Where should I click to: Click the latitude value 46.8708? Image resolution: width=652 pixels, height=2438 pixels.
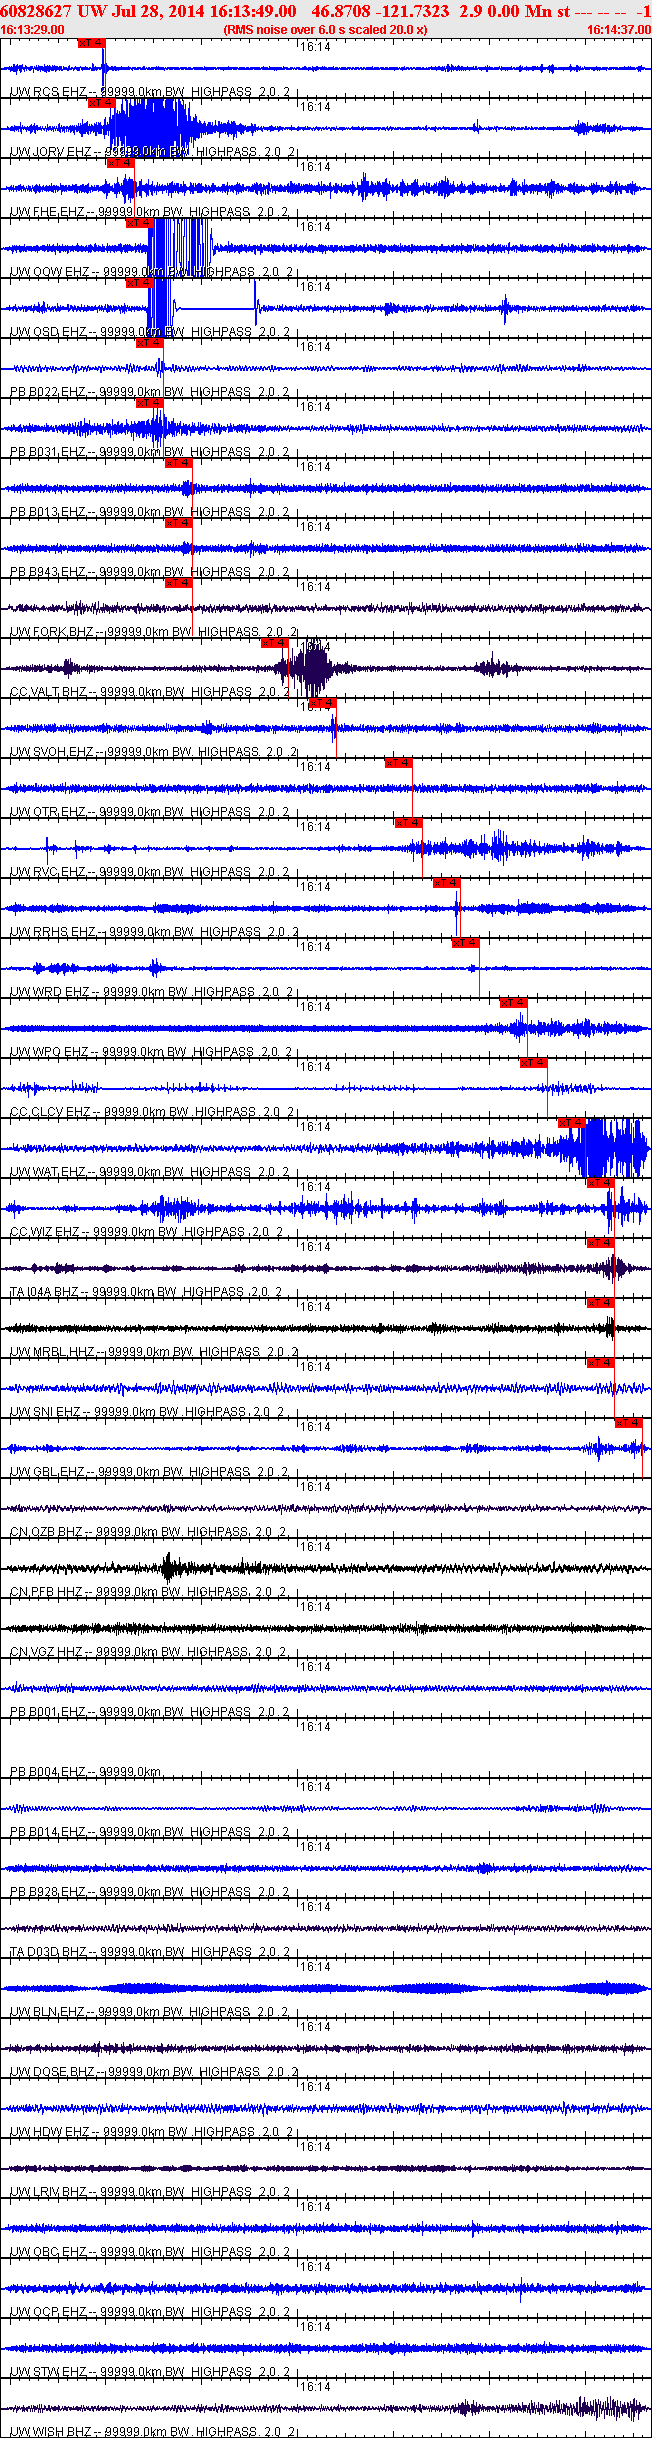[341, 10]
